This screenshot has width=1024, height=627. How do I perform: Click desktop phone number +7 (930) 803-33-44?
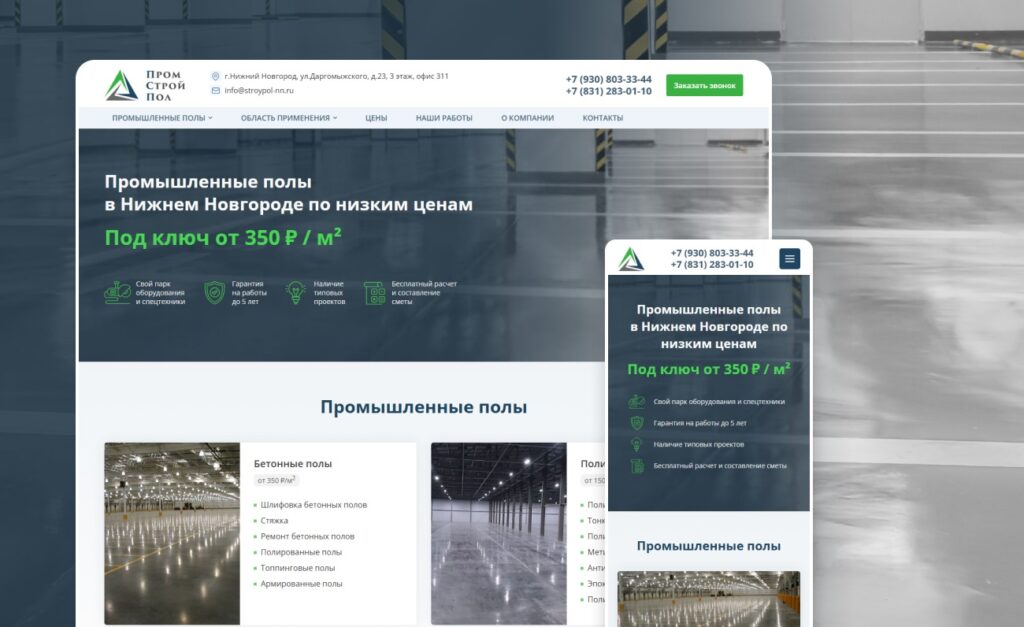pyautogui.click(x=608, y=79)
